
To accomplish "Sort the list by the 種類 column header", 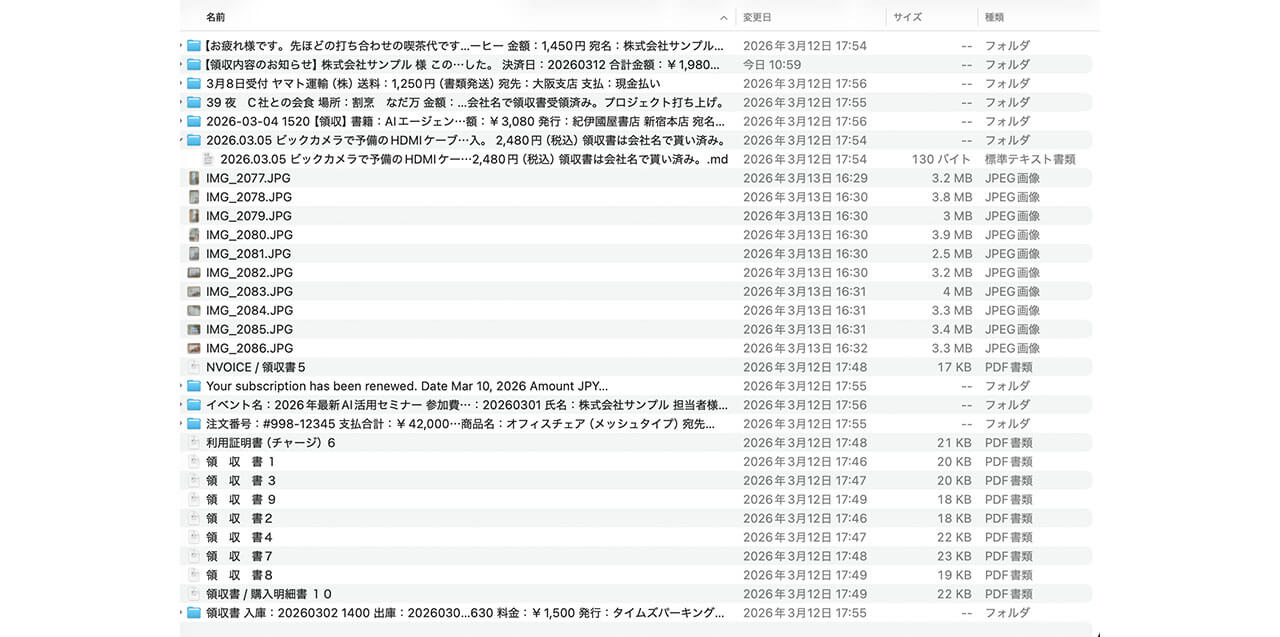I will point(994,18).
